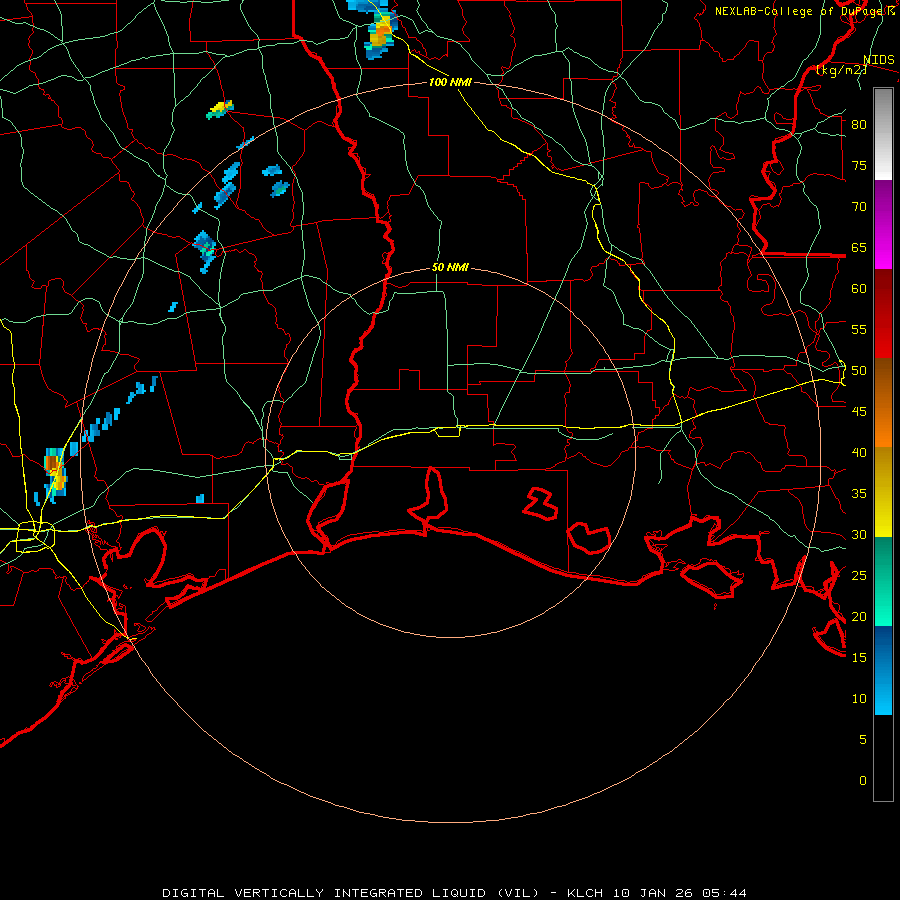Click the blue segment of the color bar
The height and width of the screenshot is (900, 900).
883,670
